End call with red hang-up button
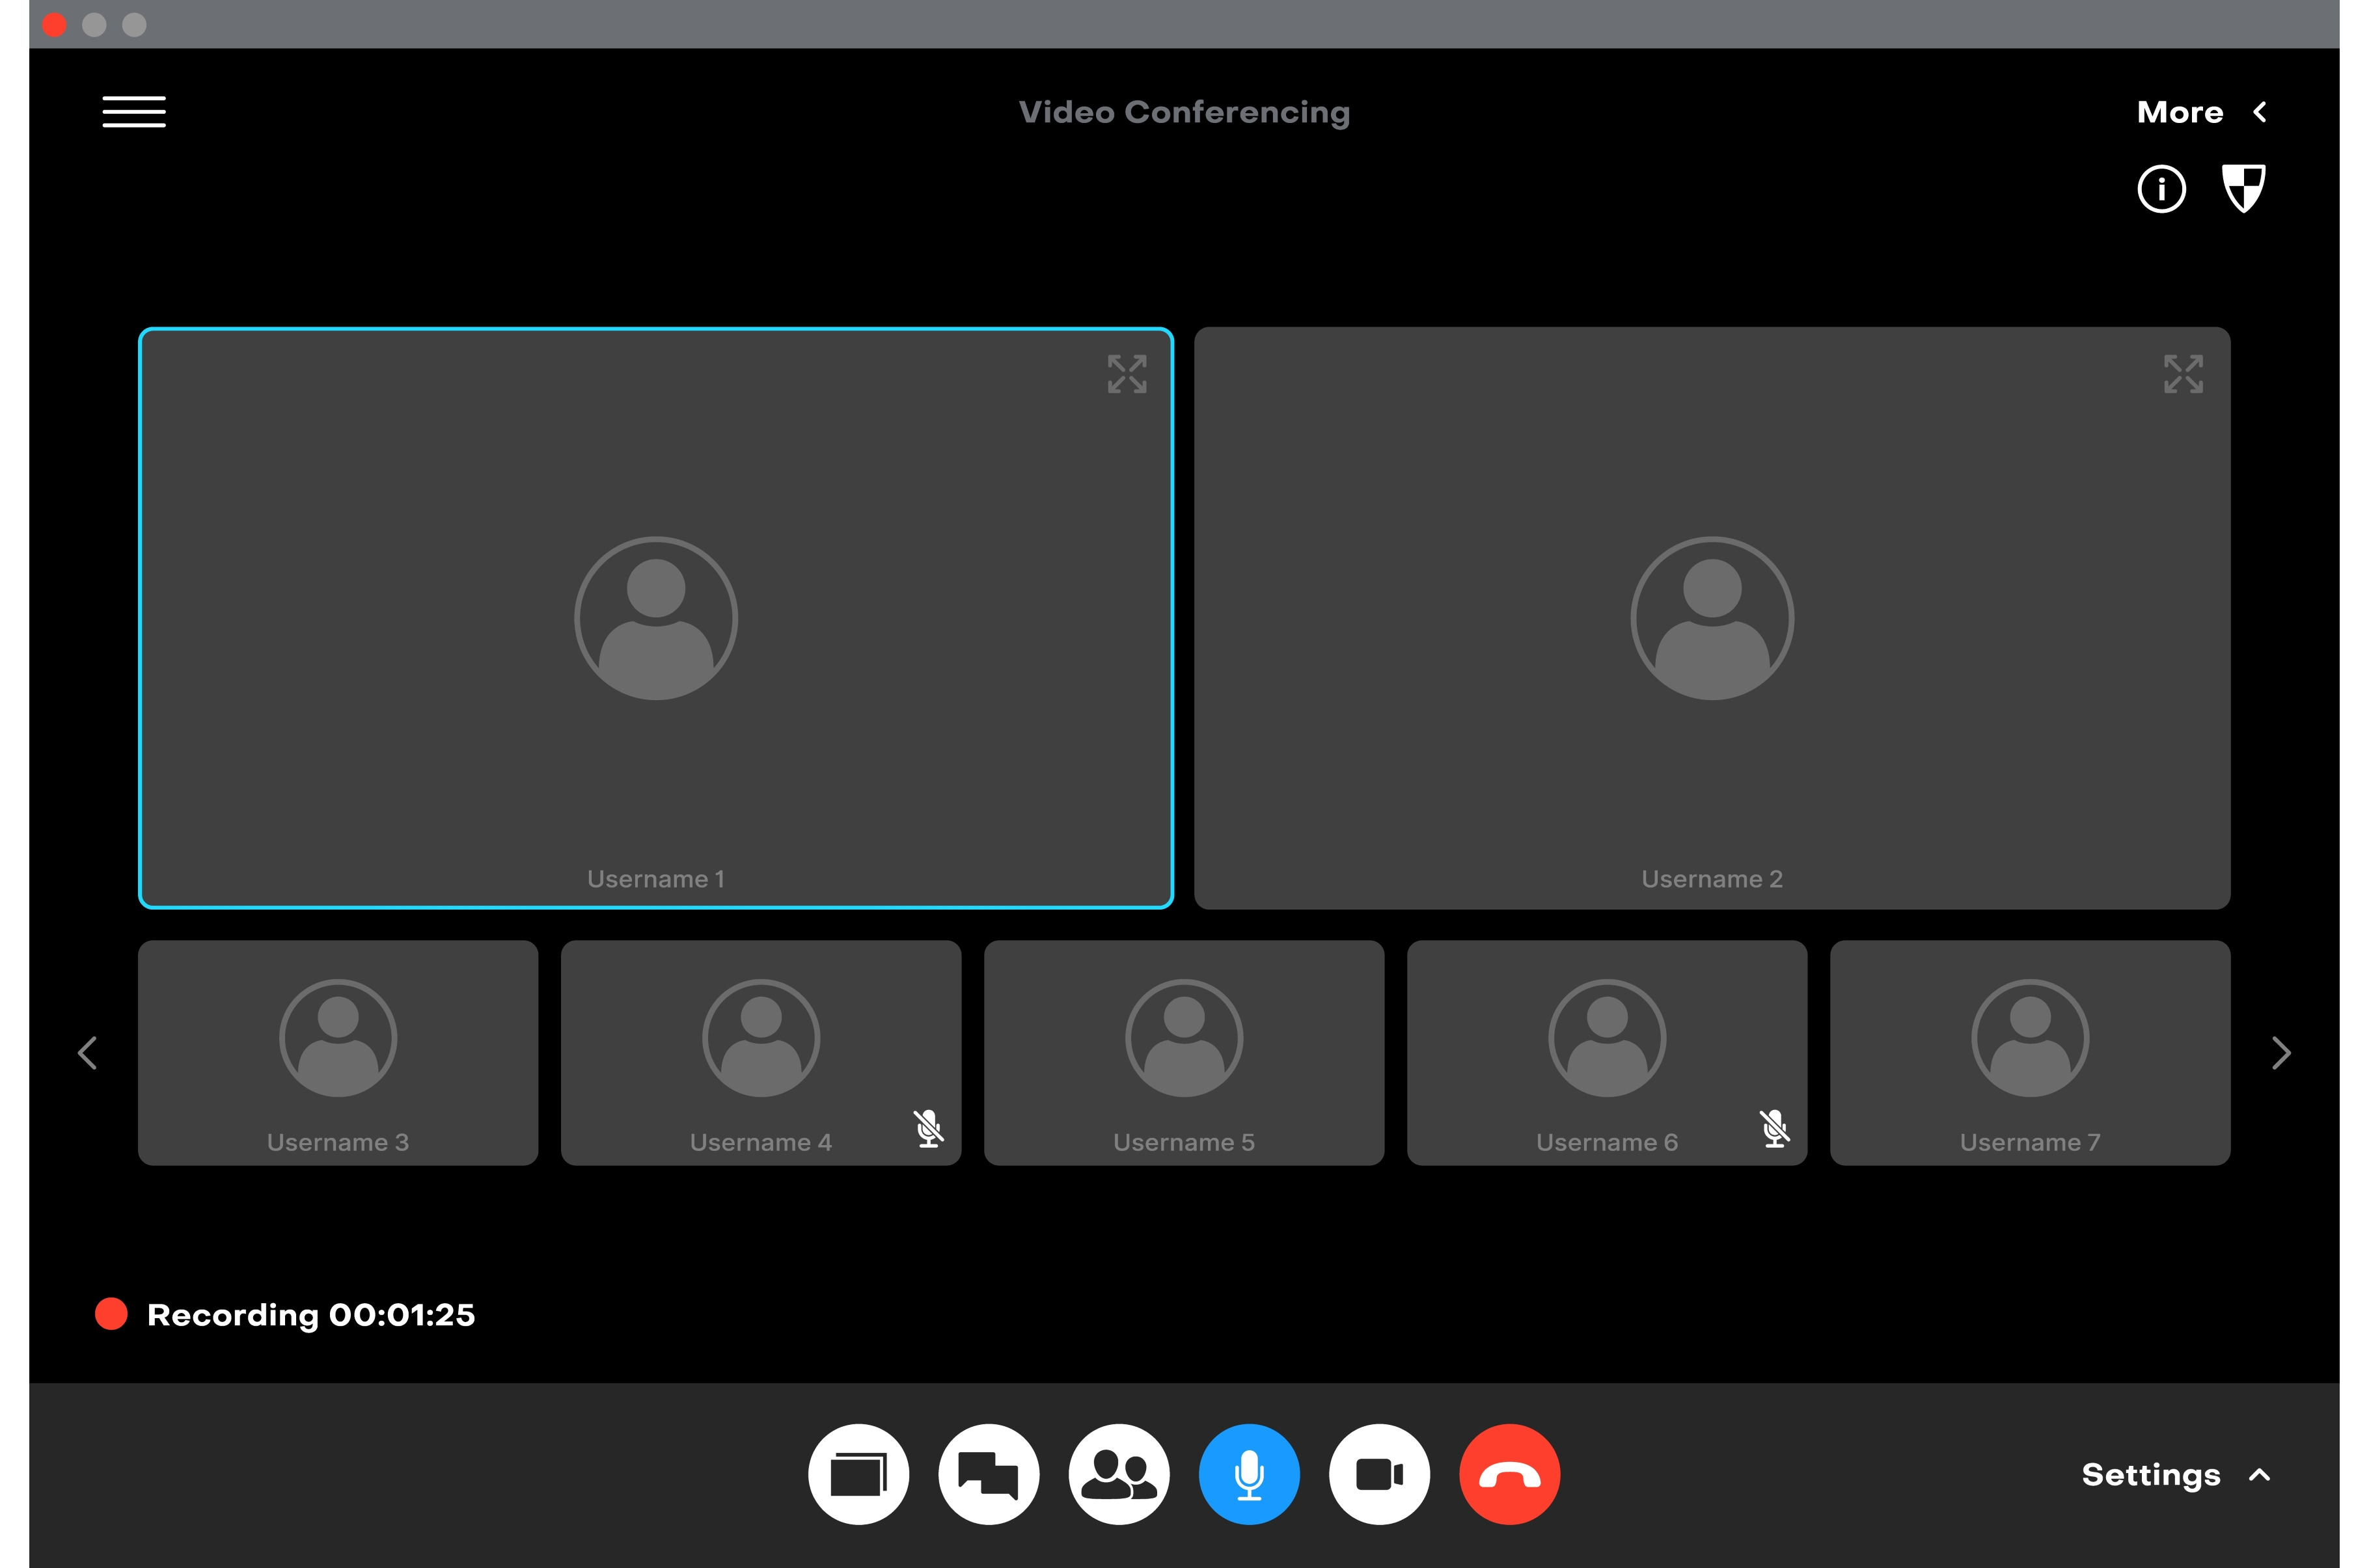The height and width of the screenshot is (1568, 2369). click(1509, 1474)
